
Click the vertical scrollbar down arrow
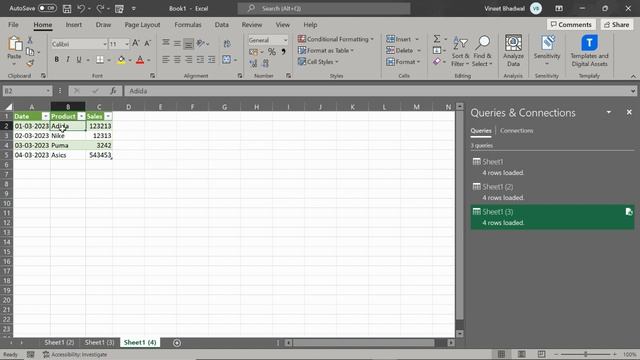click(460, 333)
